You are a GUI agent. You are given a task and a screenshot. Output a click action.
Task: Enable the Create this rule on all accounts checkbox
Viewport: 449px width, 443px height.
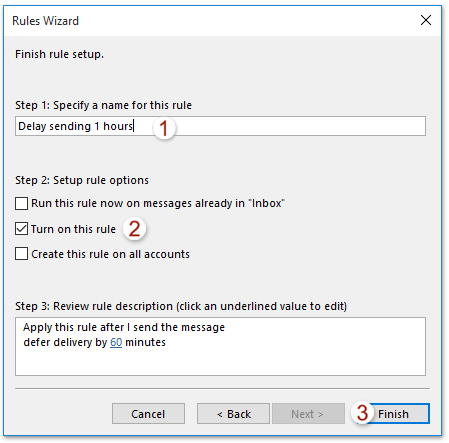(21, 254)
